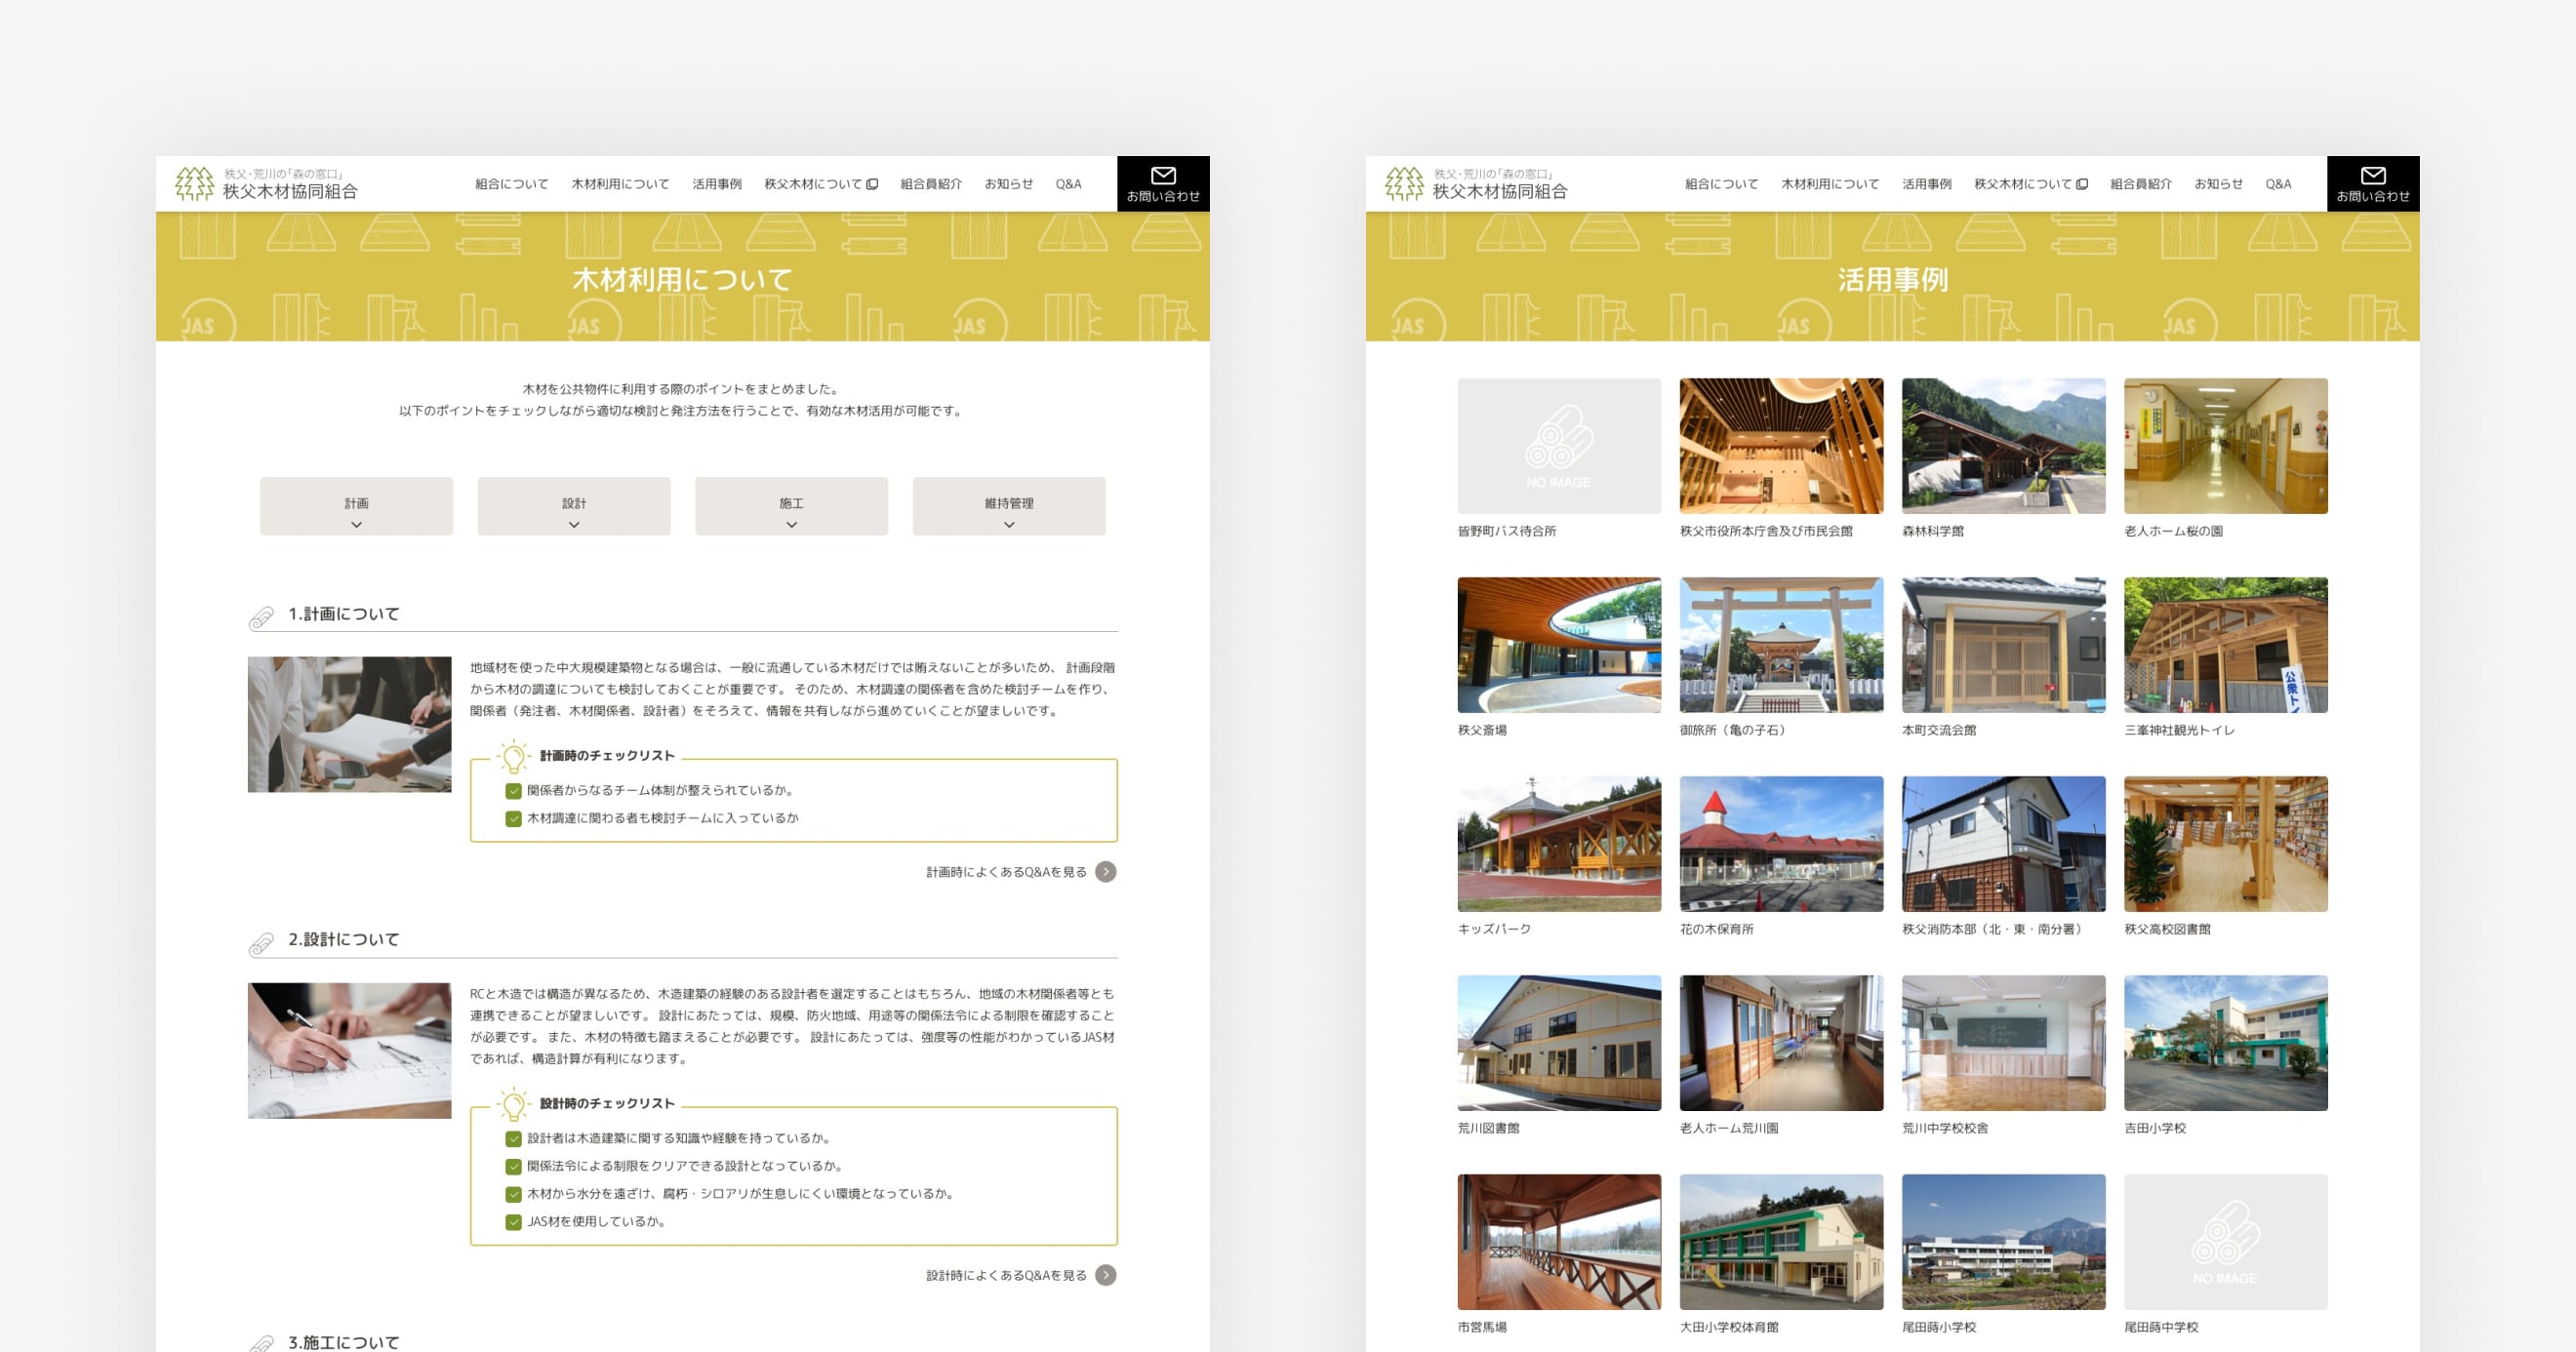Click the lightbulb icon by 計画時のチェックリスト
The height and width of the screenshot is (1352, 2576).
click(x=513, y=757)
